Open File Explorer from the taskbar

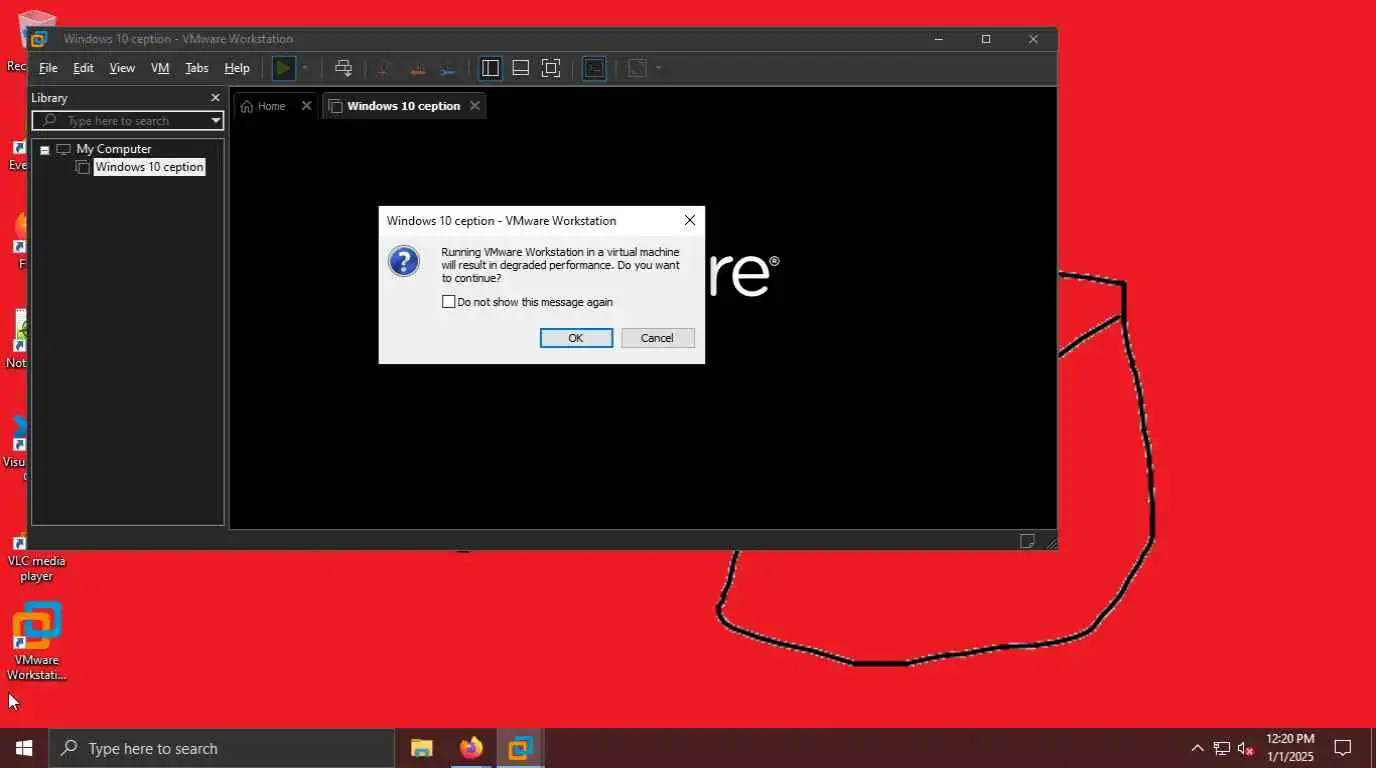(x=422, y=748)
